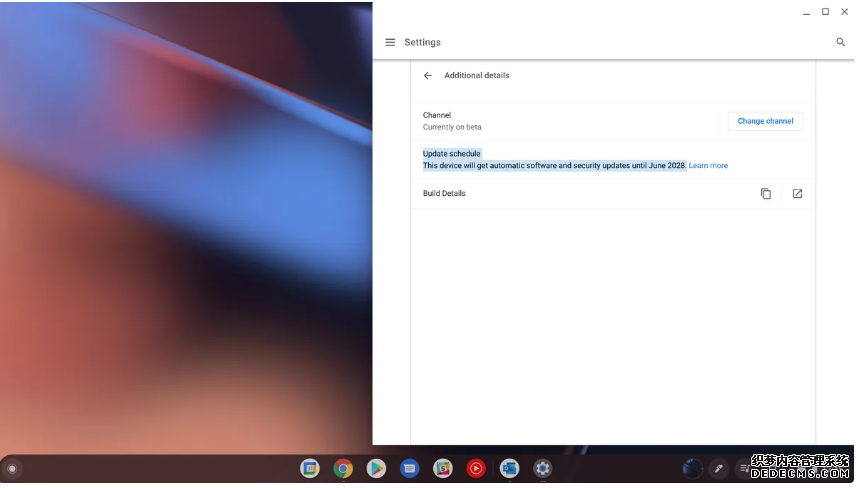This screenshot has height=488, width=860.
Task: Click the 'Additional details' page title
Action: point(477,76)
